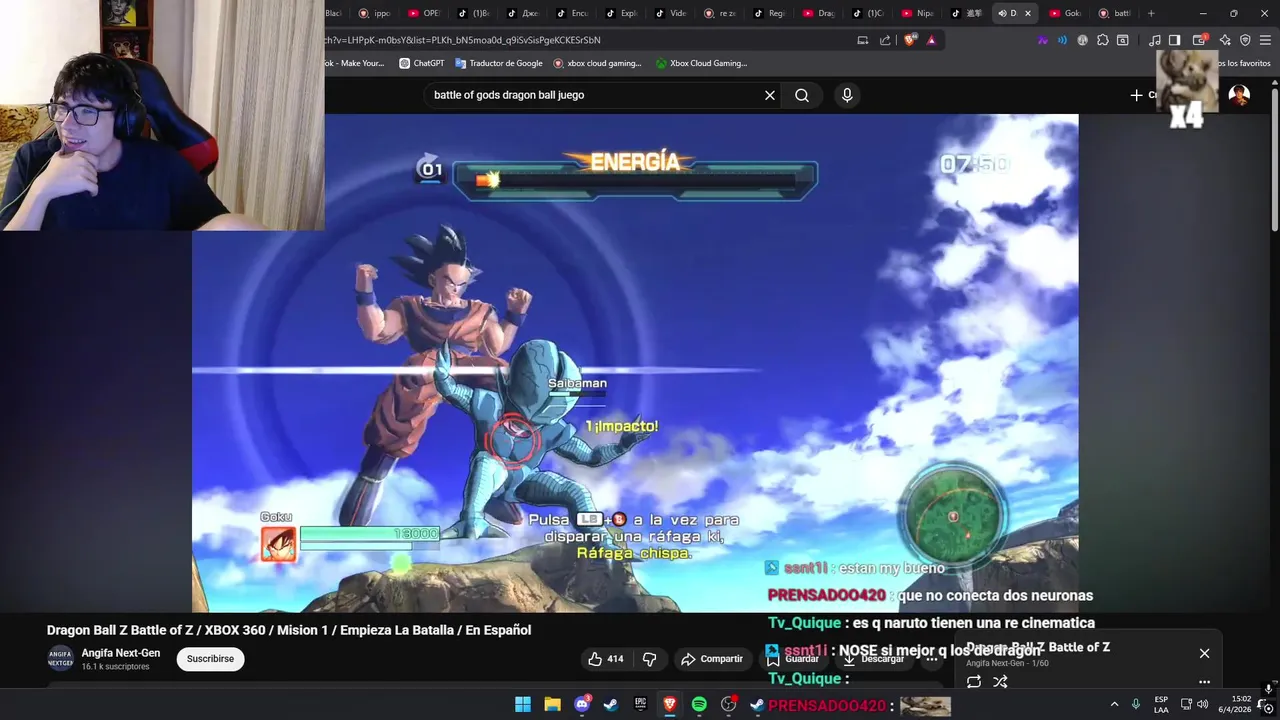Click the taskbar microphone tray icon
This screenshot has width=1280, height=720.
[x=1136, y=705]
